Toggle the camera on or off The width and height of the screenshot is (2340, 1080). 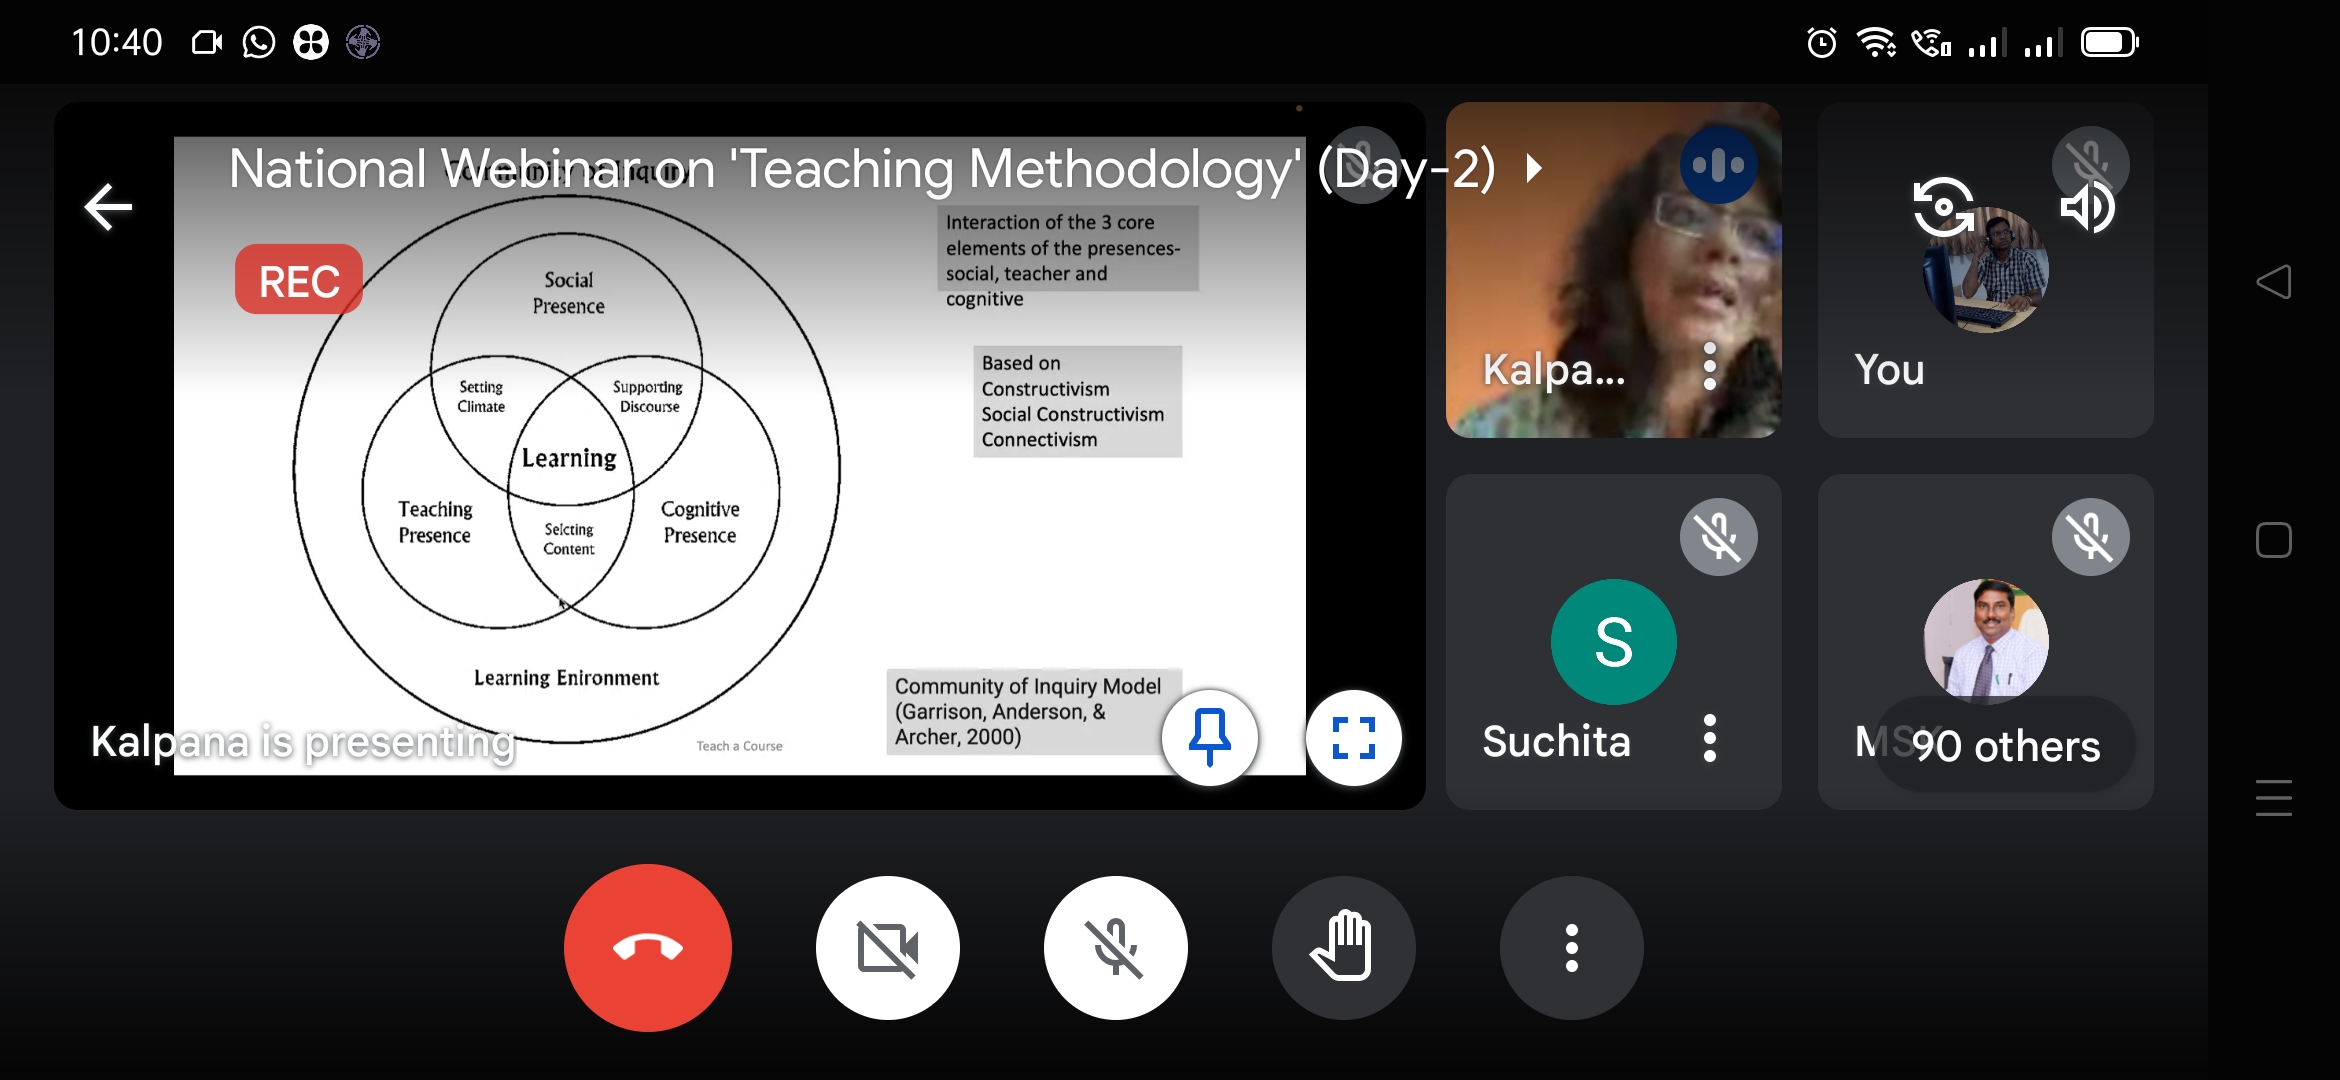coord(887,947)
